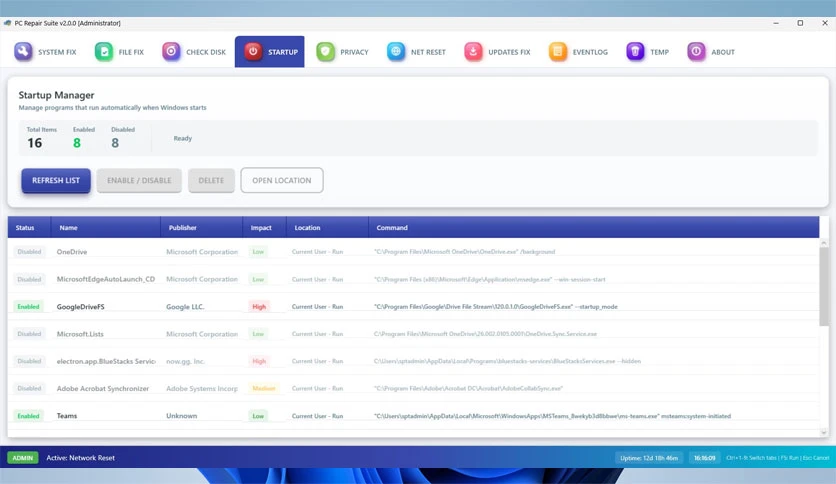This screenshot has width=836, height=484.
Task: Click the ADMIN badge in status bar
Action: point(22,458)
